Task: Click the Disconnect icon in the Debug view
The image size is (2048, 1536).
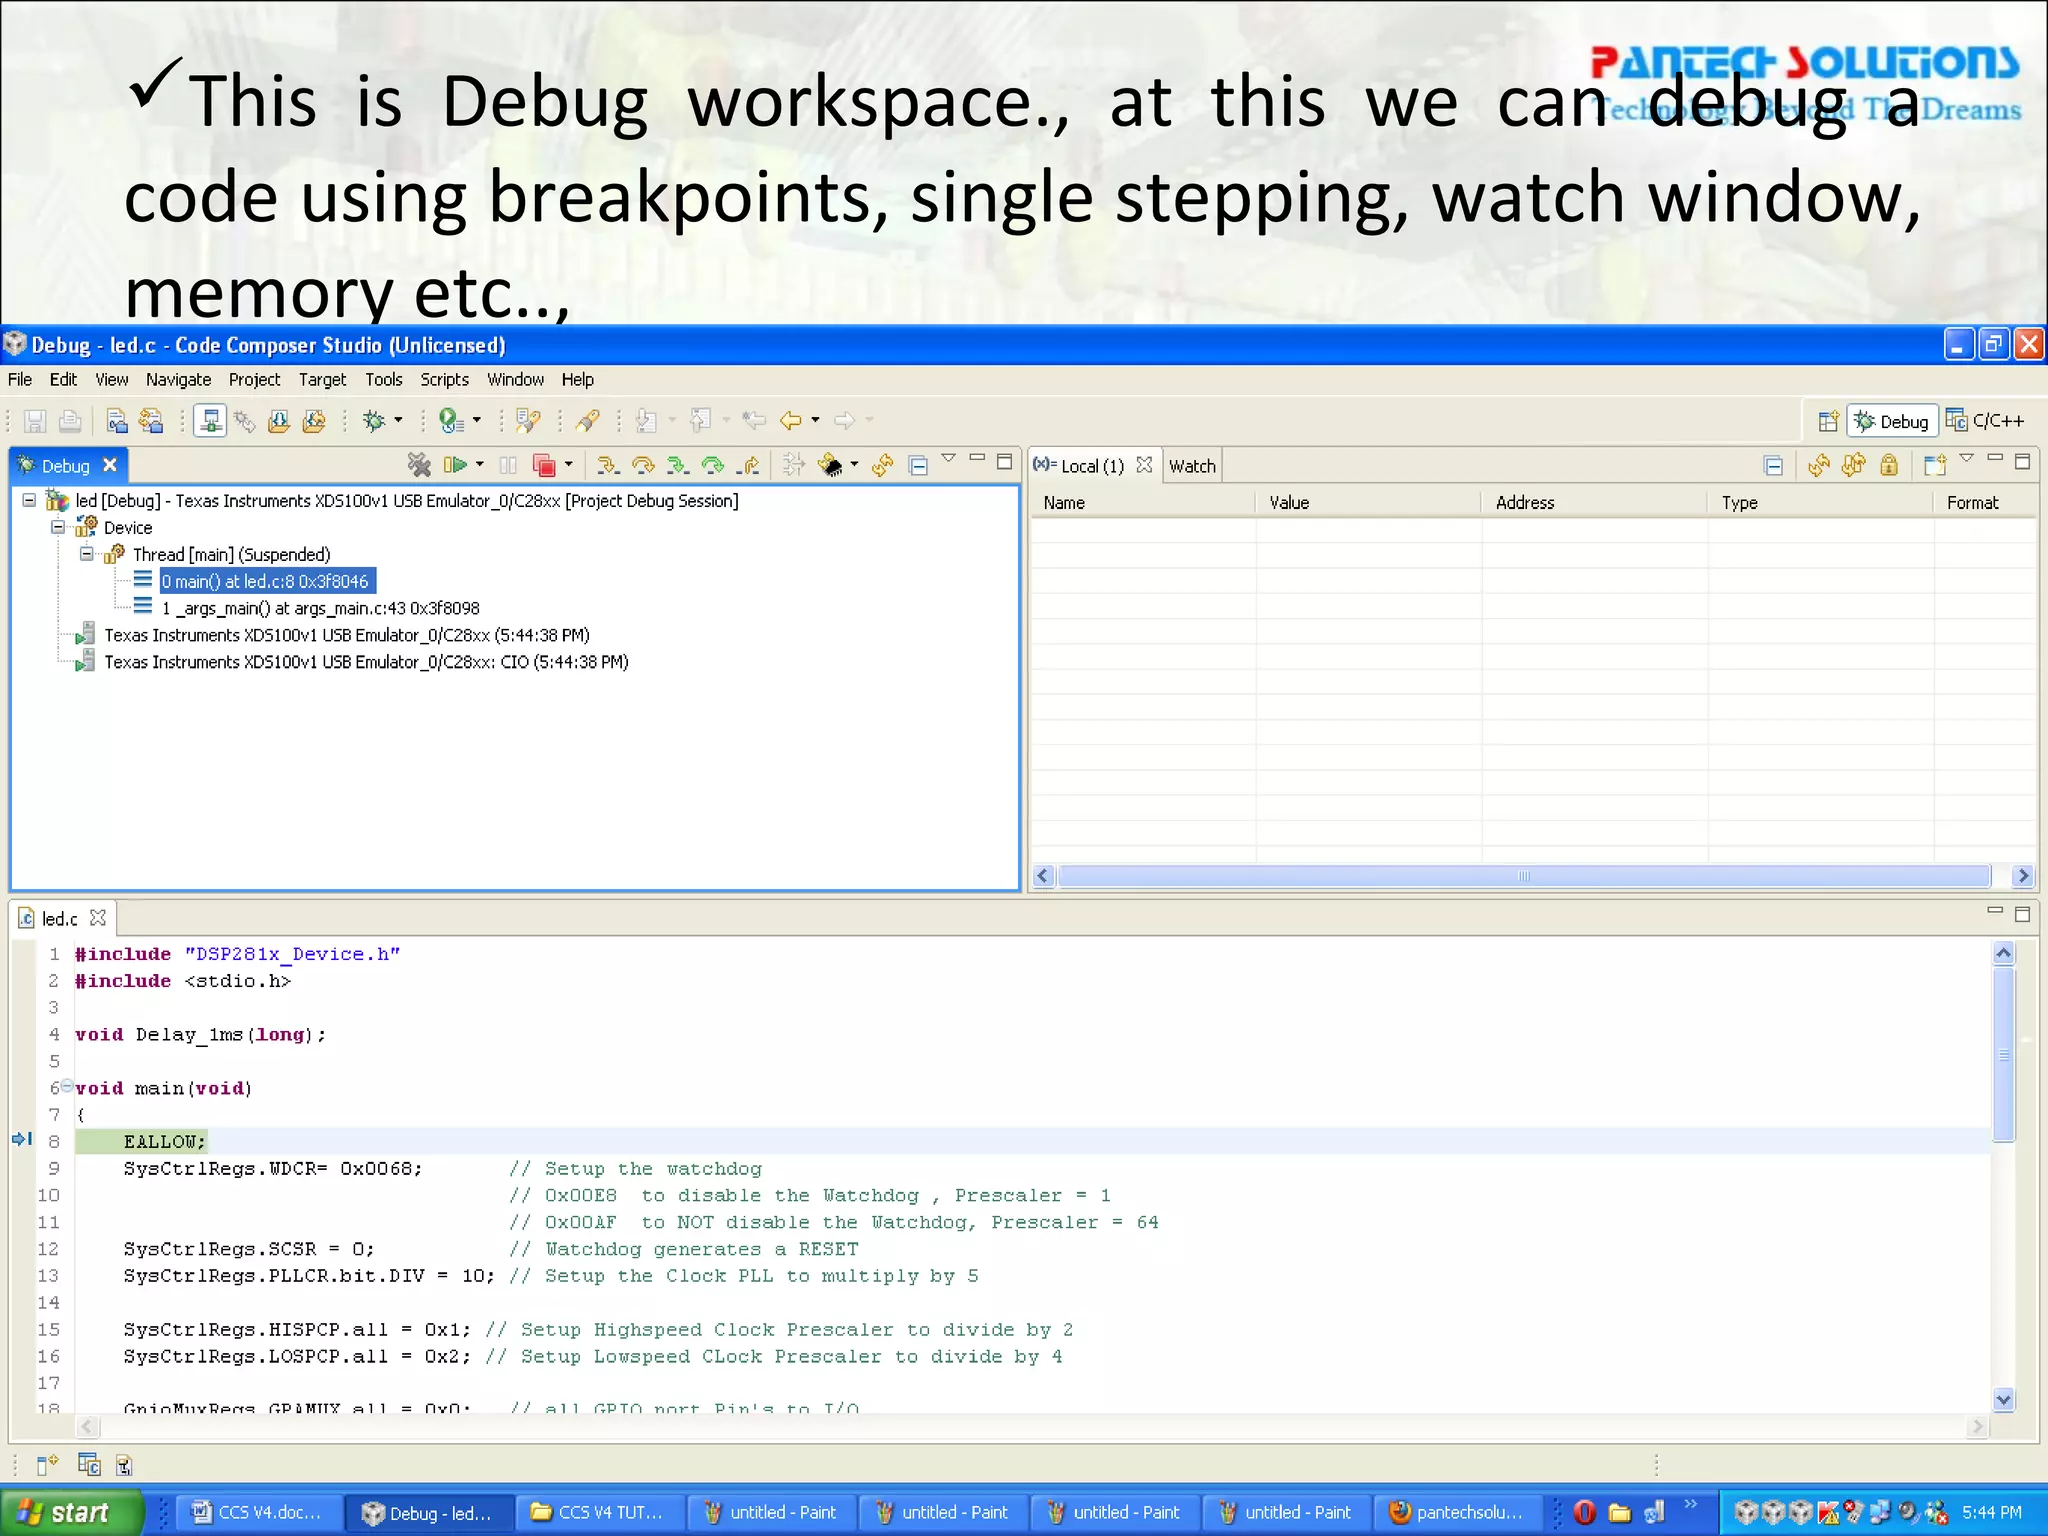Action: click(419, 465)
